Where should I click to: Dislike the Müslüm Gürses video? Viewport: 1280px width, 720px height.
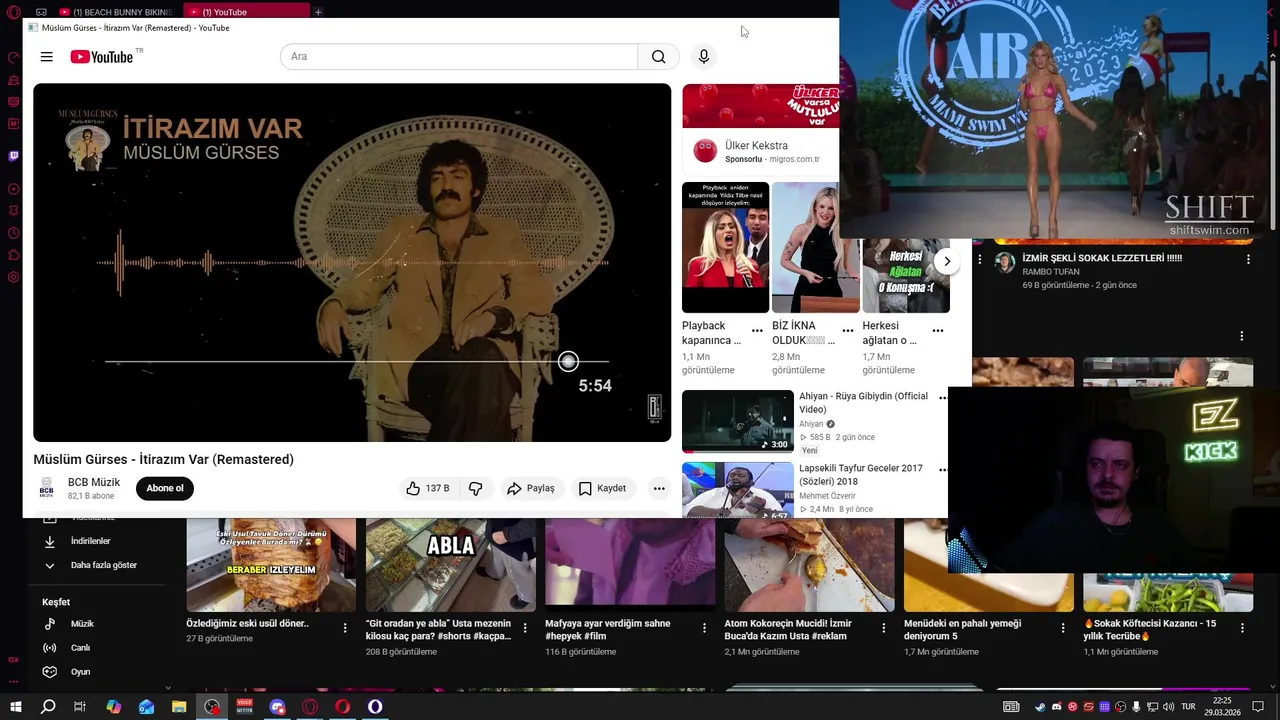(x=476, y=488)
